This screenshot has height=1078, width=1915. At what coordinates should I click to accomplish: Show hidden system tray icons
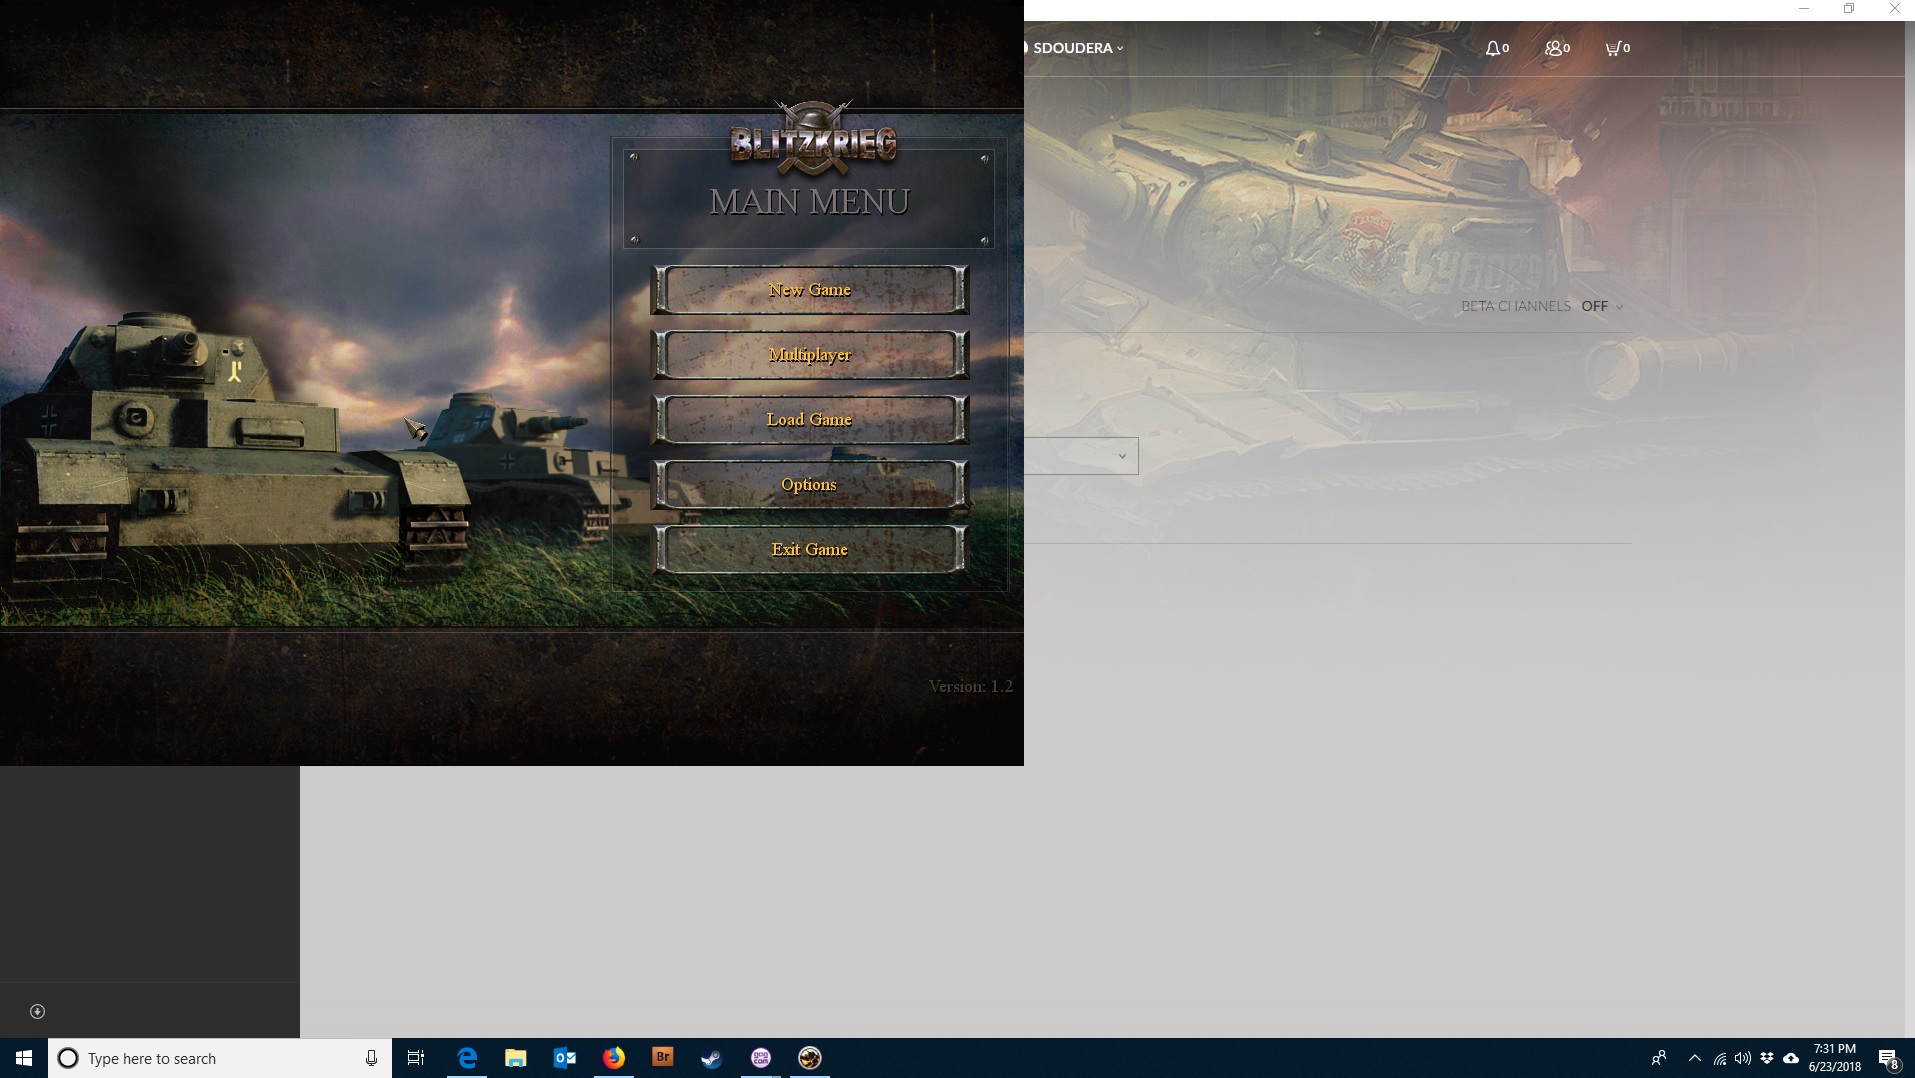tap(1695, 1058)
